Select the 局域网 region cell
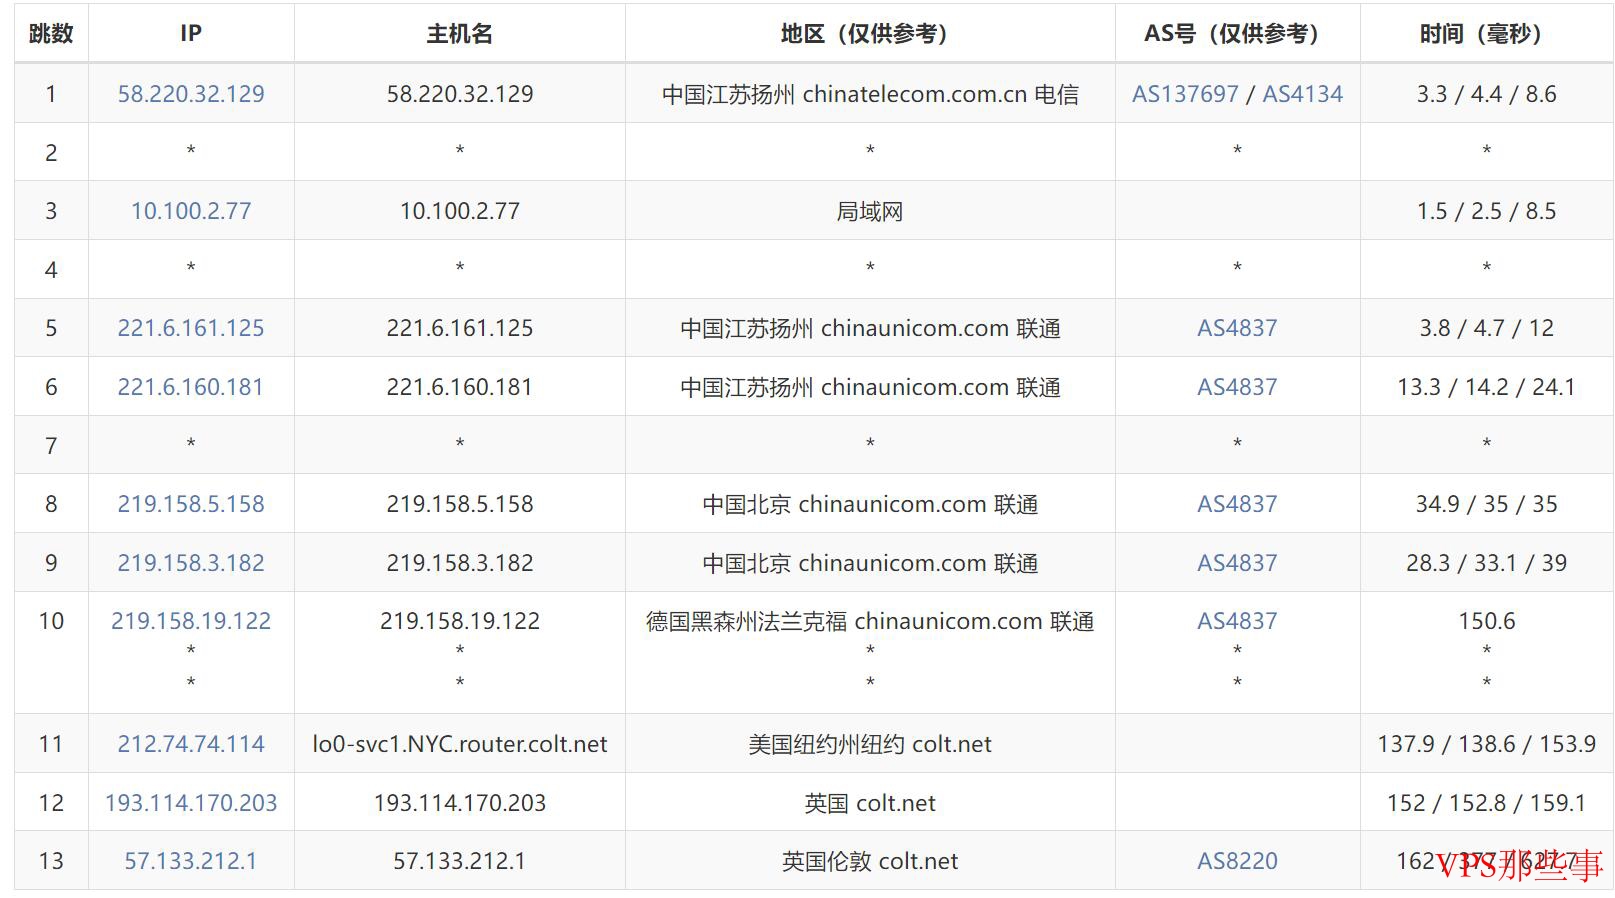The image size is (1615, 898). (x=870, y=211)
